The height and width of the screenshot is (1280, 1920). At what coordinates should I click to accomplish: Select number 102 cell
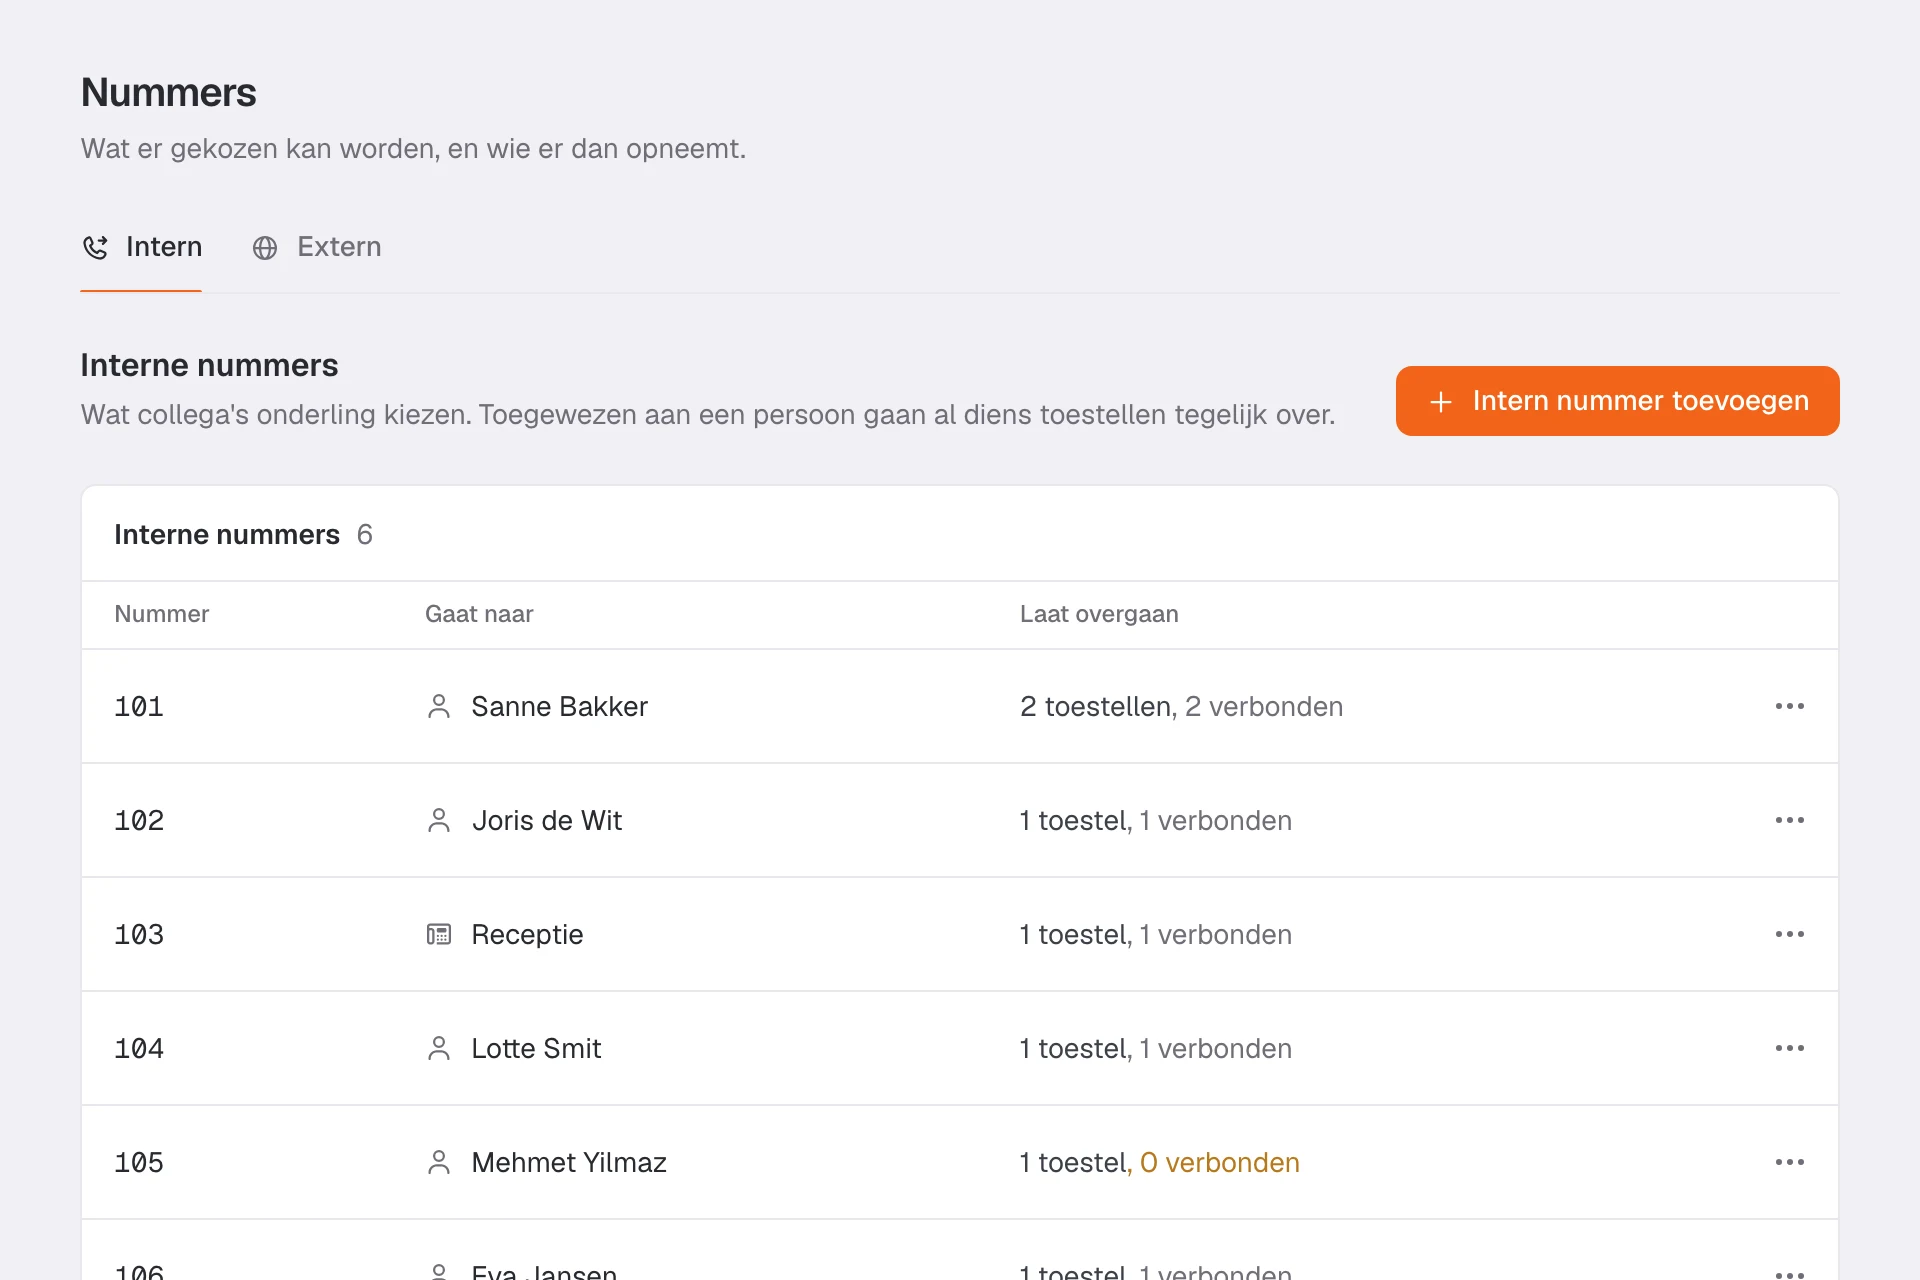[139, 821]
